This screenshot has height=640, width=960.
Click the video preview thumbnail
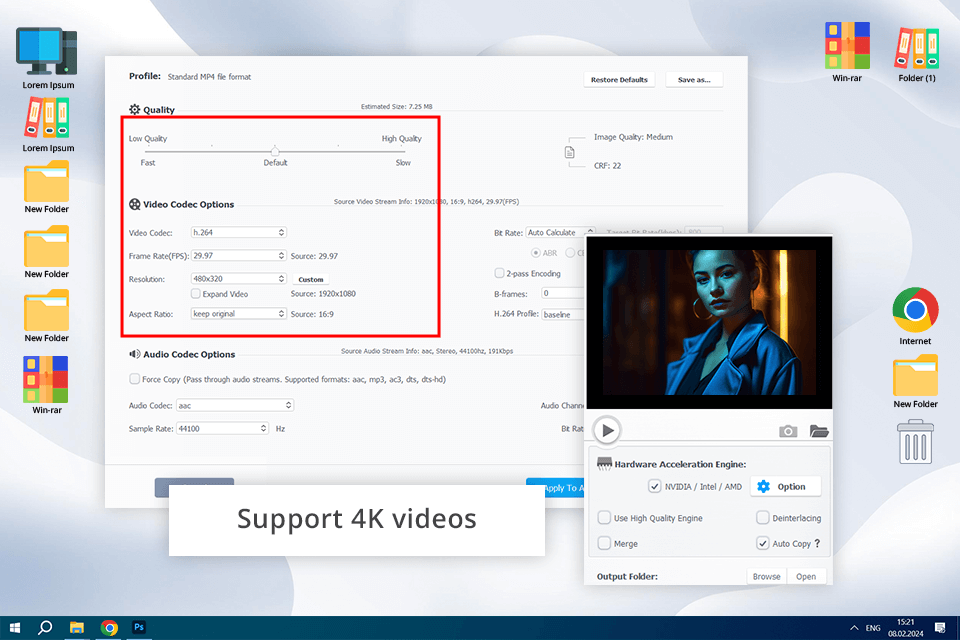[x=709, y=322]
